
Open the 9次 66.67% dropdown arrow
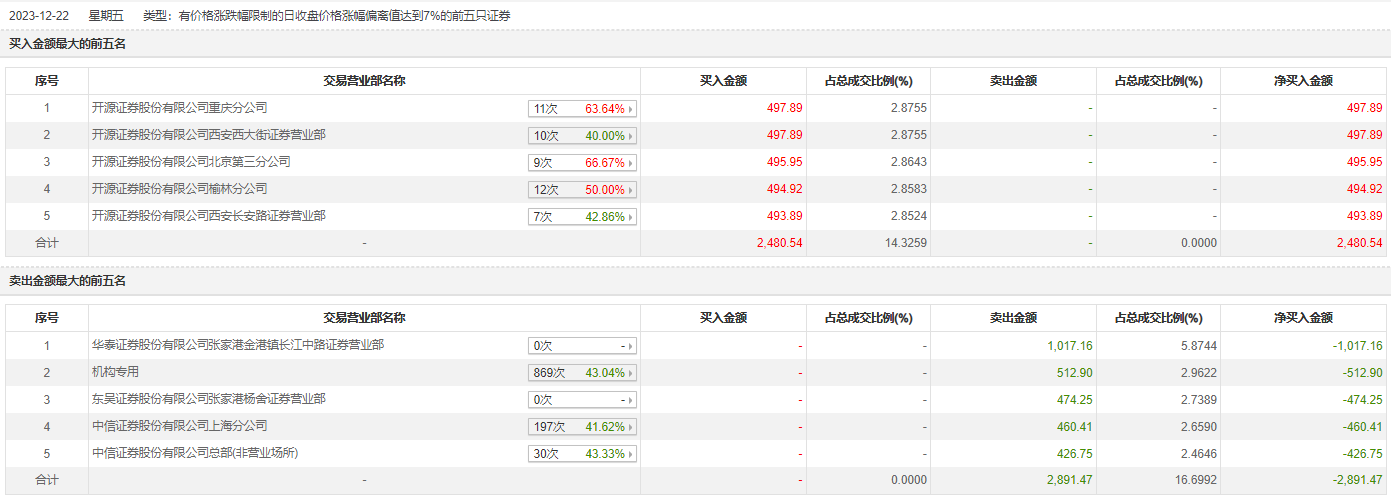(x=631, y=163)
